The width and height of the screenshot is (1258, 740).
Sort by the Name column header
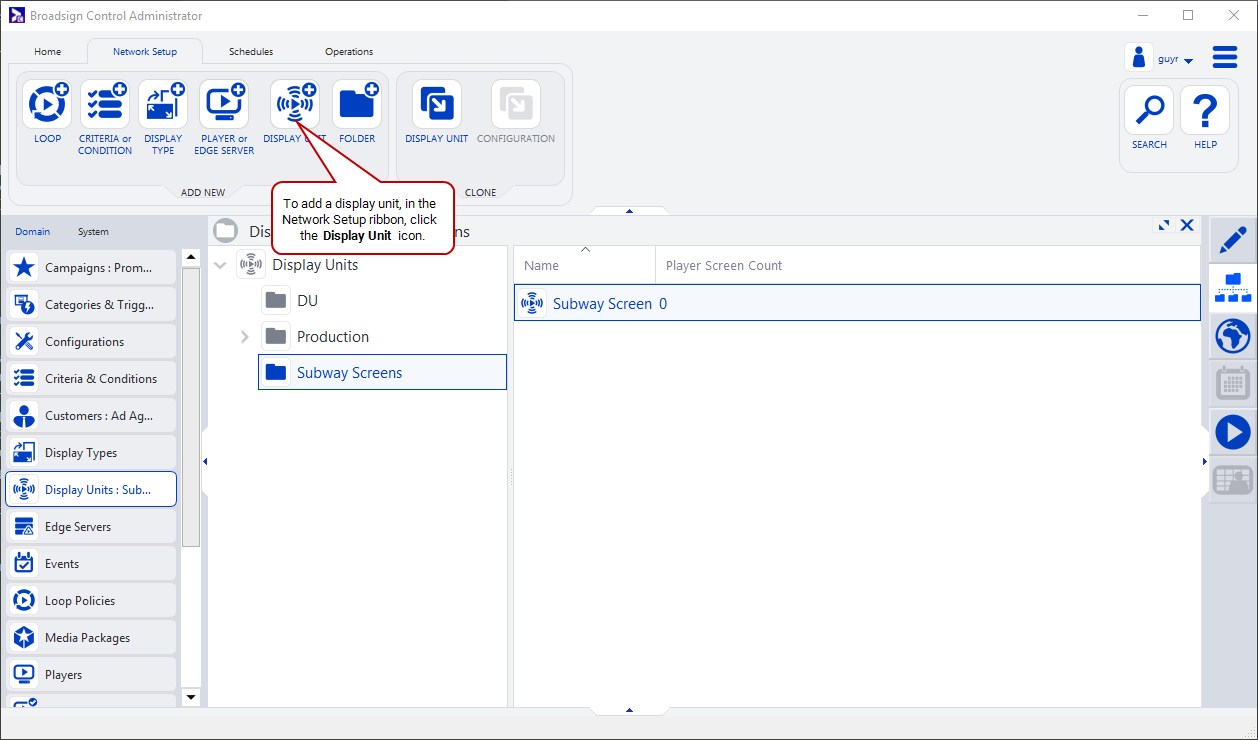pos(585,265)
